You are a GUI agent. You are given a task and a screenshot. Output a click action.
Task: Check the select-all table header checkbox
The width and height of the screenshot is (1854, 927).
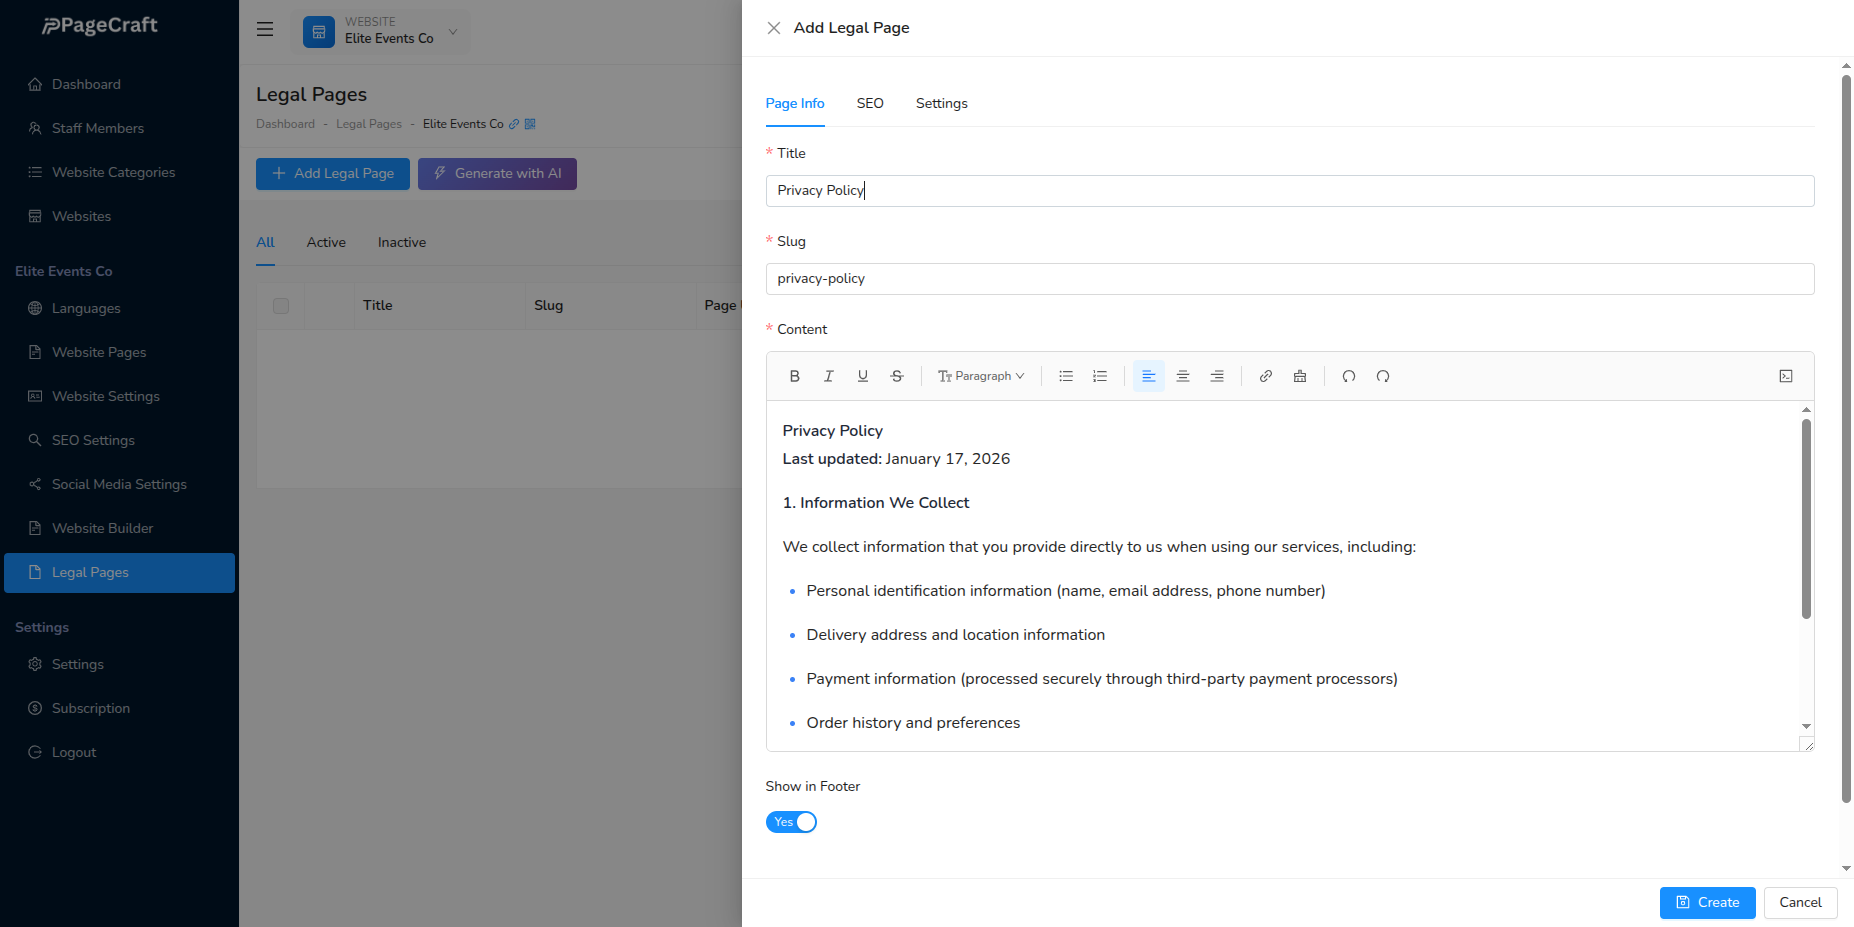(281, 306)
